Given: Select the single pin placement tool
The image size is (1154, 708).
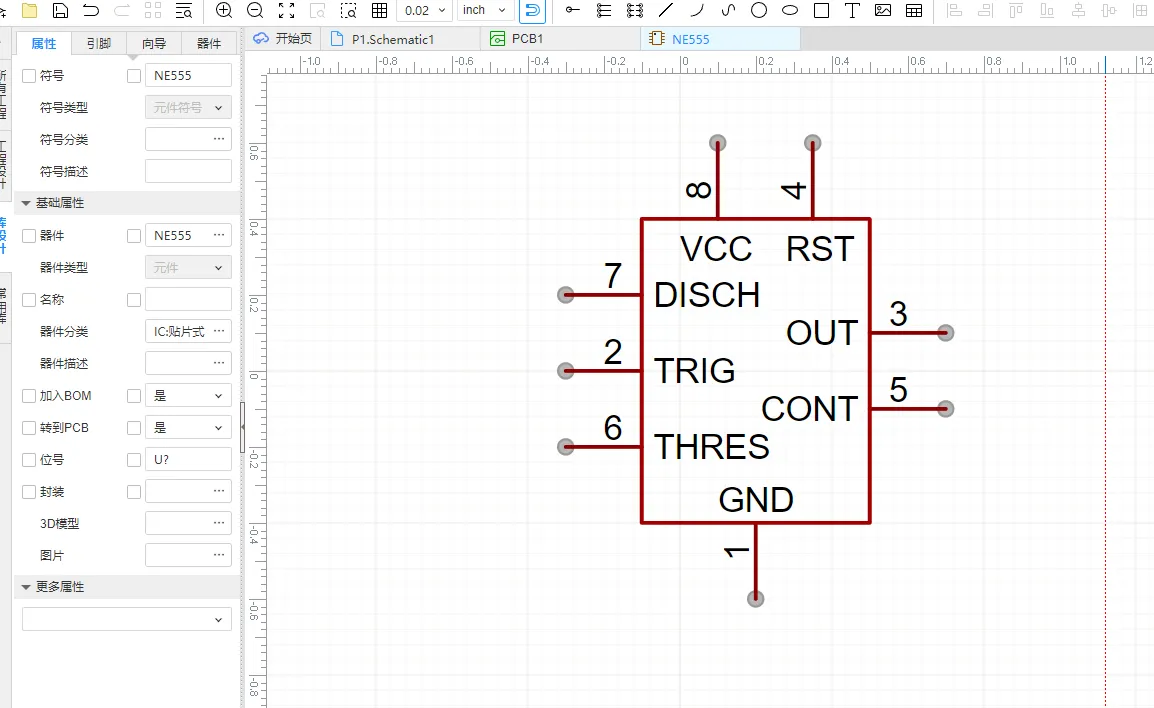Looking at the screenshot, I should click(572, 10).
